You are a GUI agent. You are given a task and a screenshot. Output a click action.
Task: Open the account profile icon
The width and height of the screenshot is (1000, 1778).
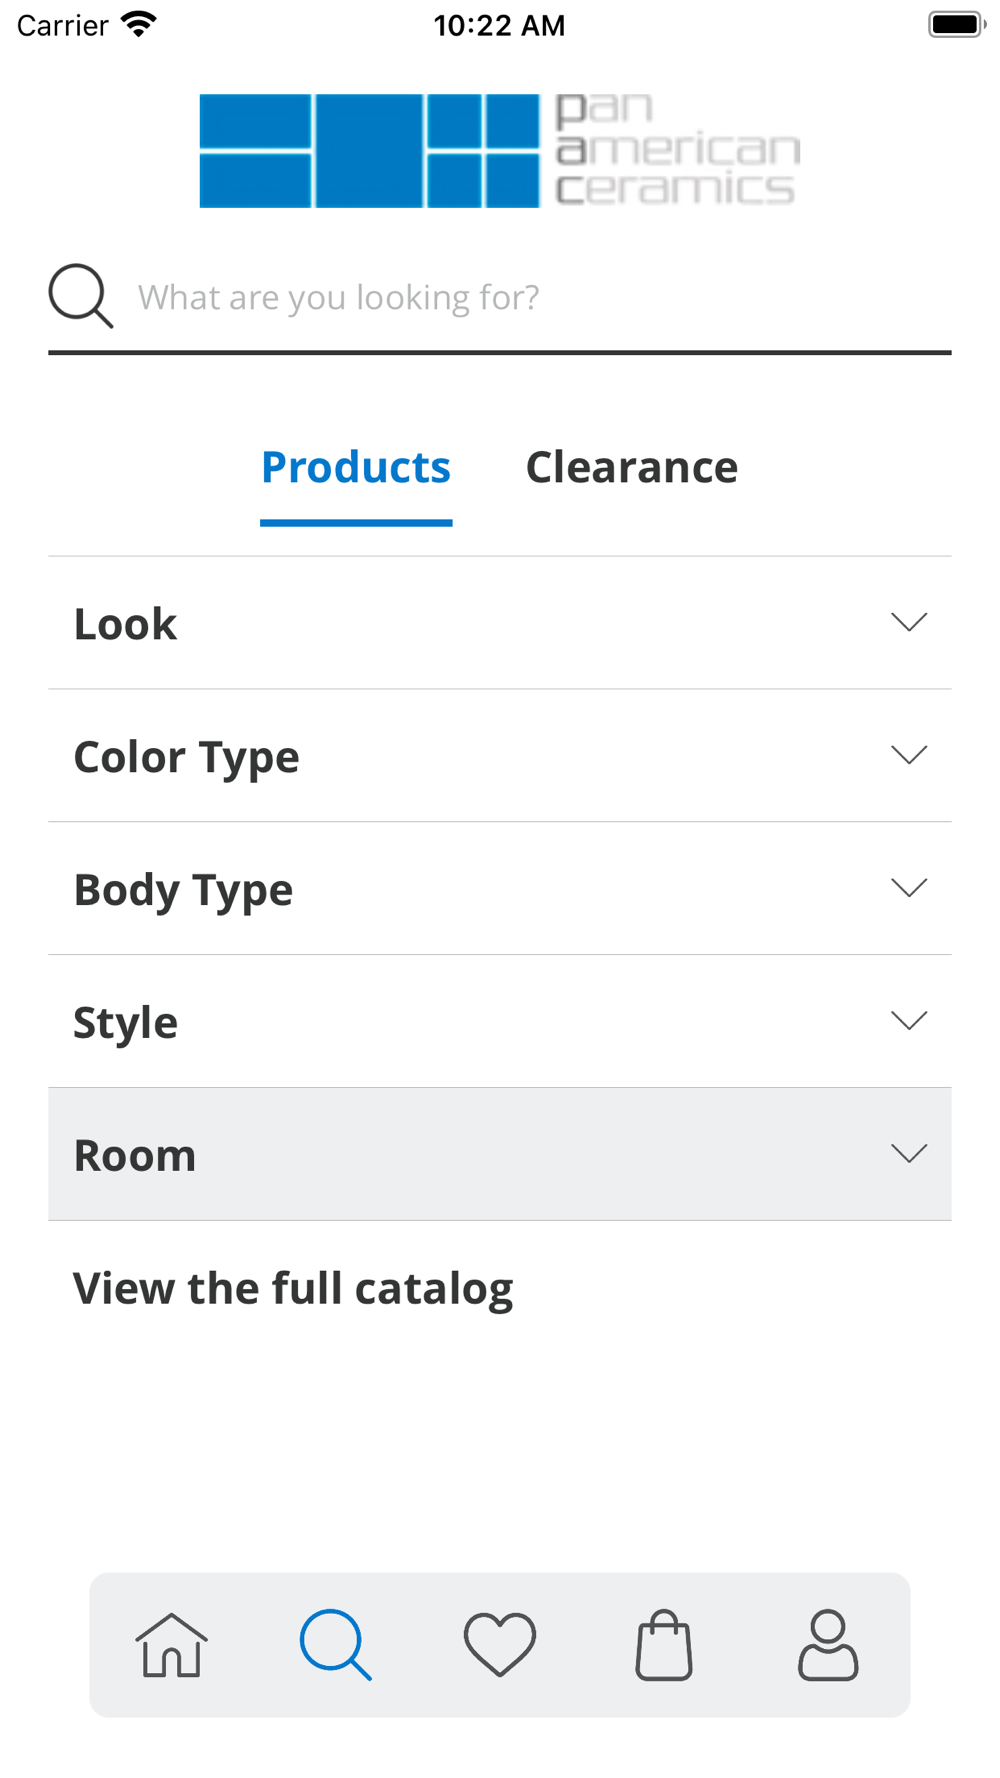click(x=828, y=1645)
